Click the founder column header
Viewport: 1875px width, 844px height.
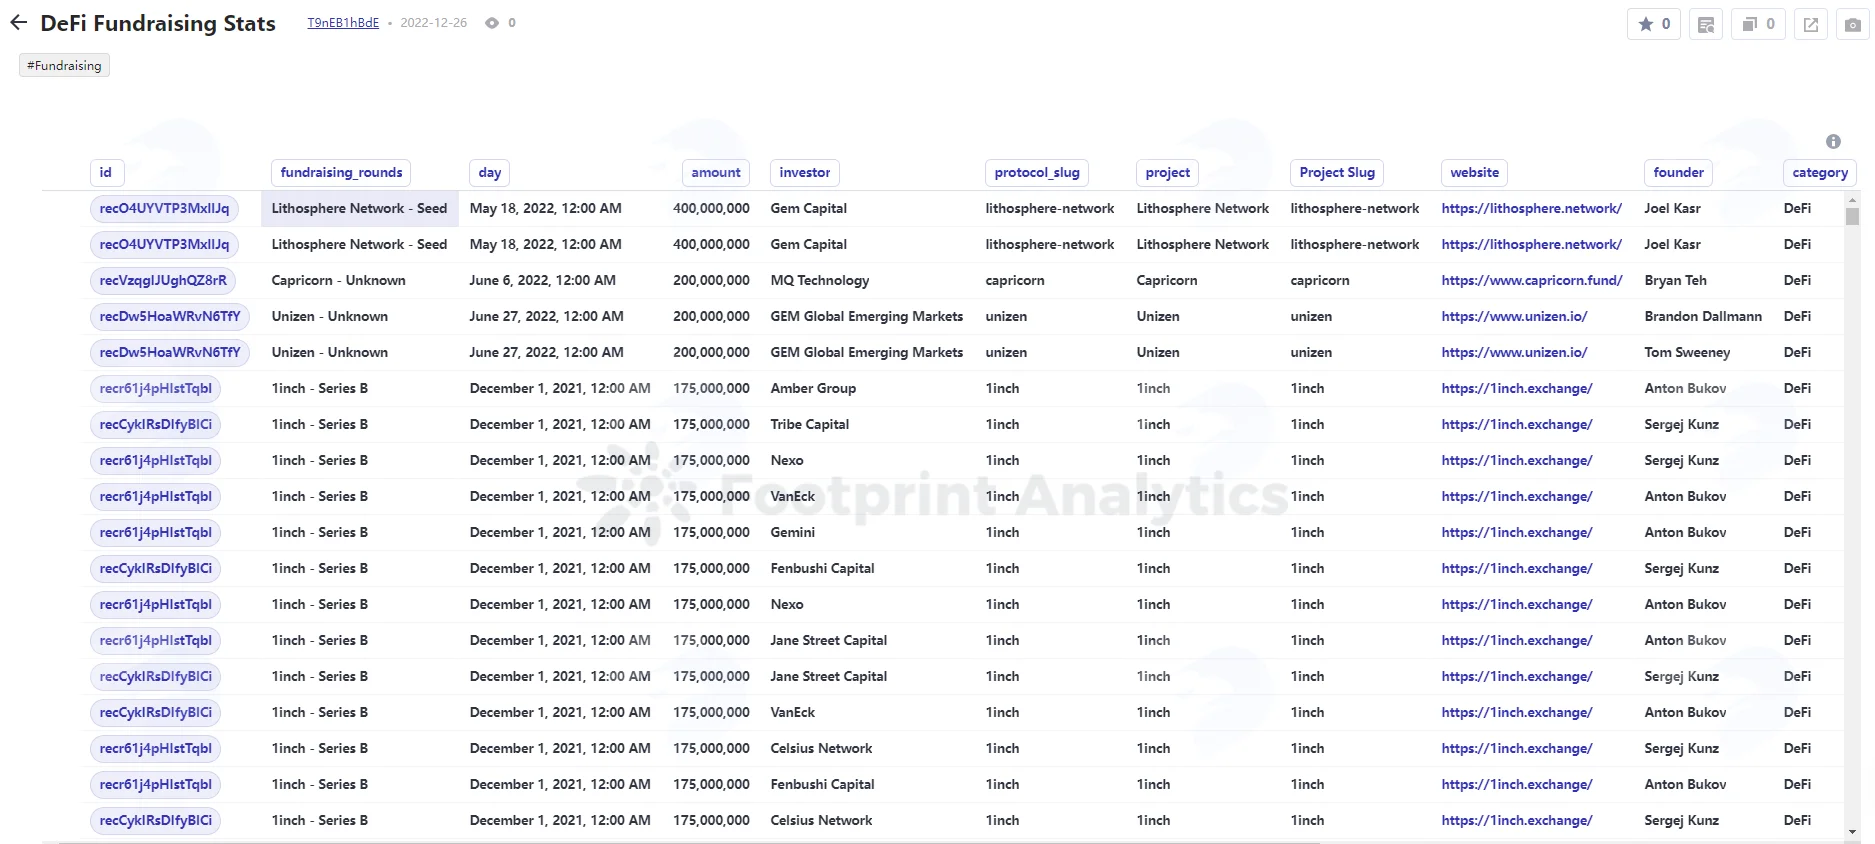click(1678, 173)
